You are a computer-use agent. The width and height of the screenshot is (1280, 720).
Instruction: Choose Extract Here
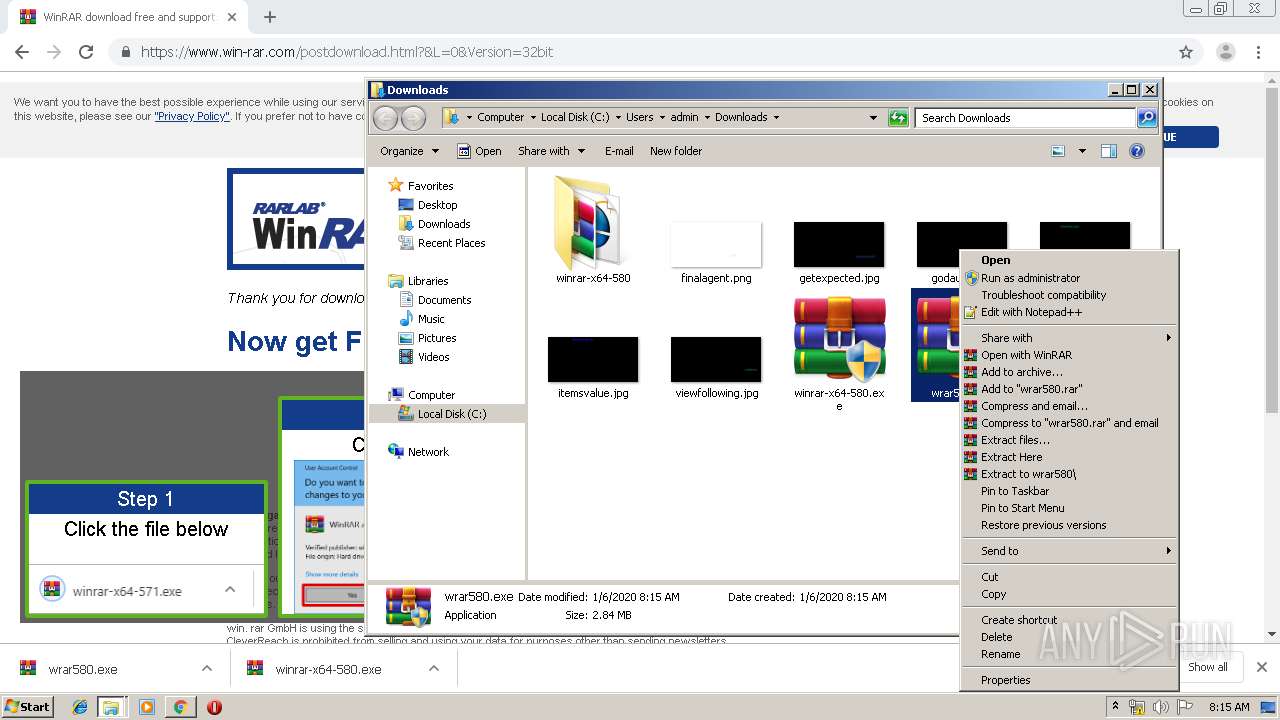[x=1070, y=457]
